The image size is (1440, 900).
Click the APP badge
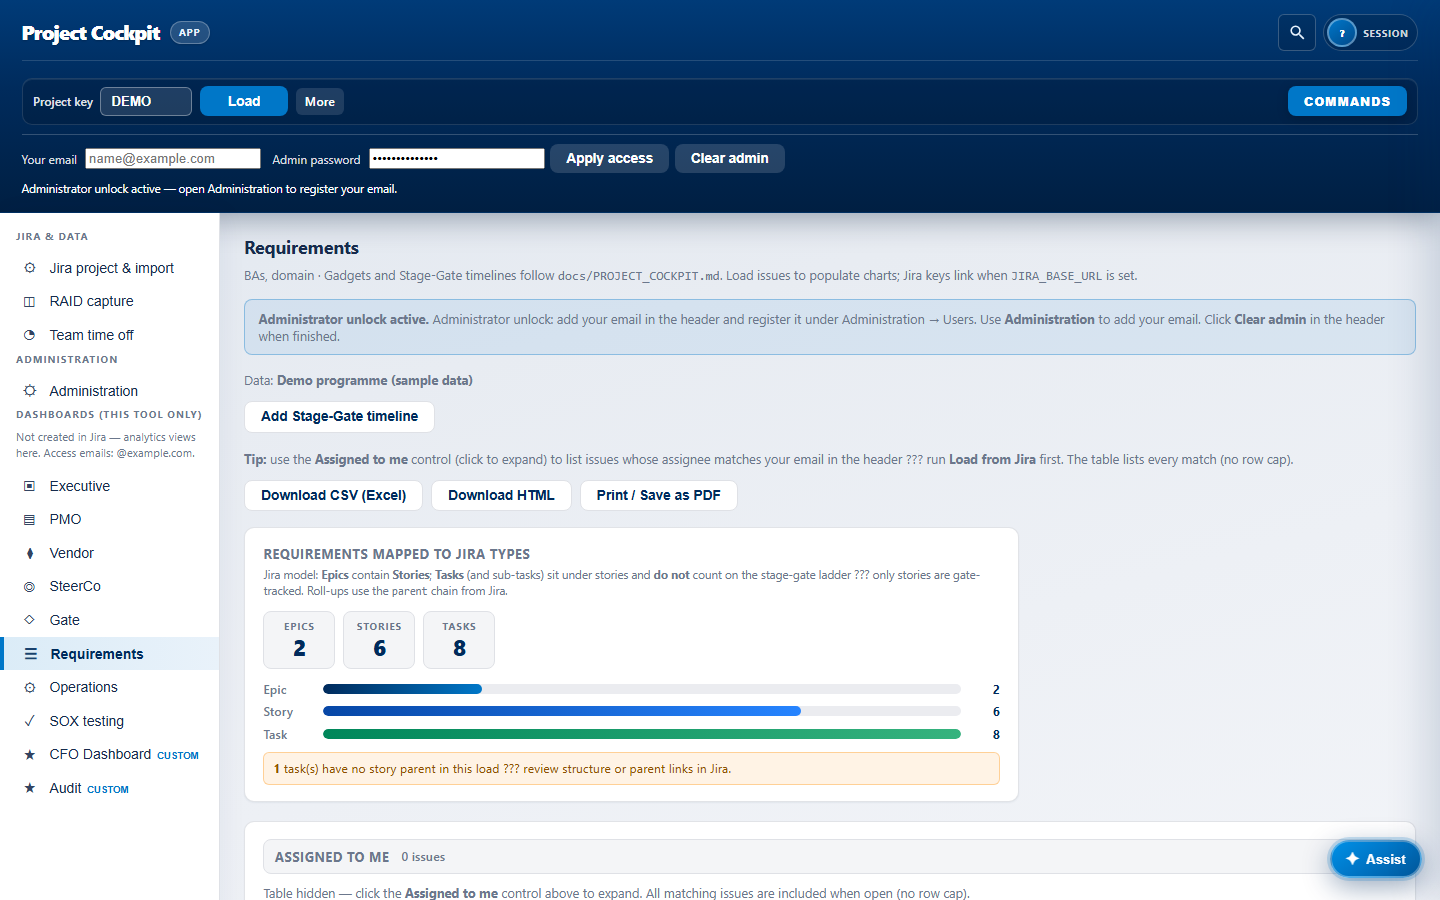coord(189,33)
